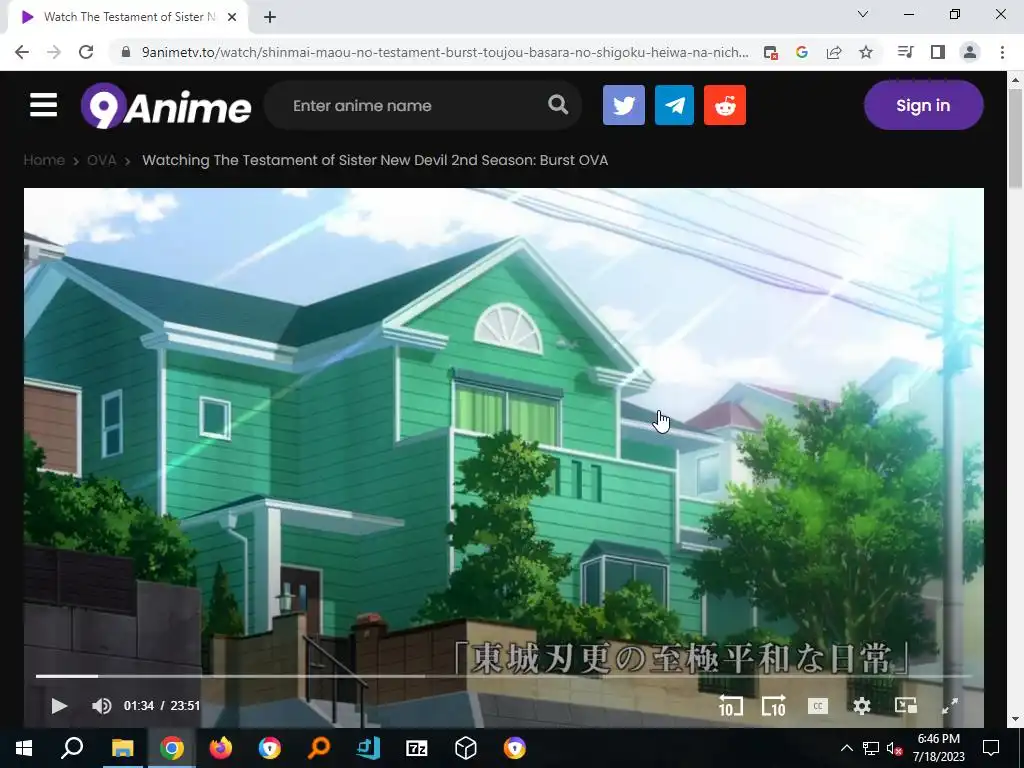Seek on the video progress bar
This screenshot has width=1024, height=768.
click(504, 676)
